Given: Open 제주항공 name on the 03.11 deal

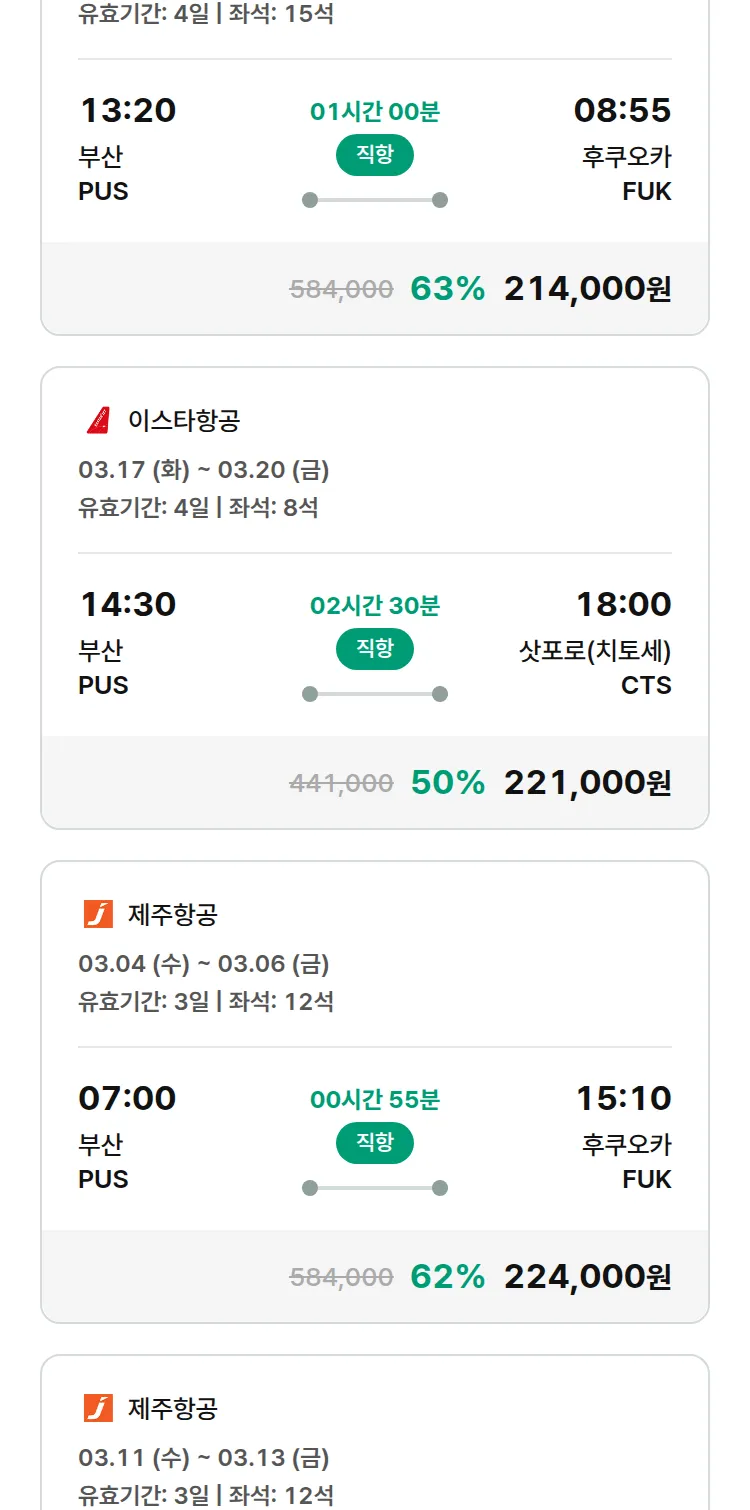Looking at the screenshot, I should (173, 1408).
